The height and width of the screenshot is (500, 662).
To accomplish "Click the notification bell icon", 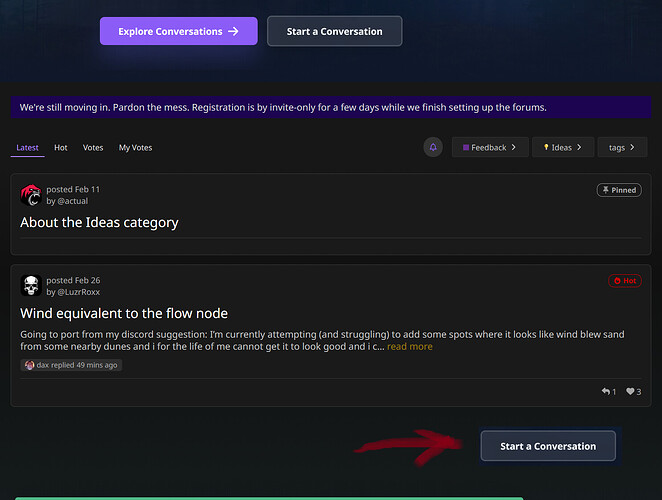I will (433, 147).
